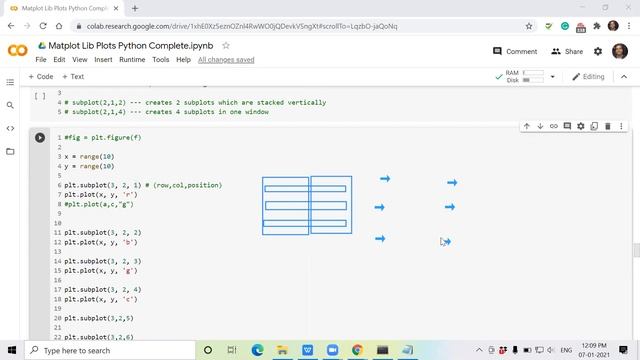Collapse the header with the chevron up arrow
The image size is (640, 360).
pos(624,76)
